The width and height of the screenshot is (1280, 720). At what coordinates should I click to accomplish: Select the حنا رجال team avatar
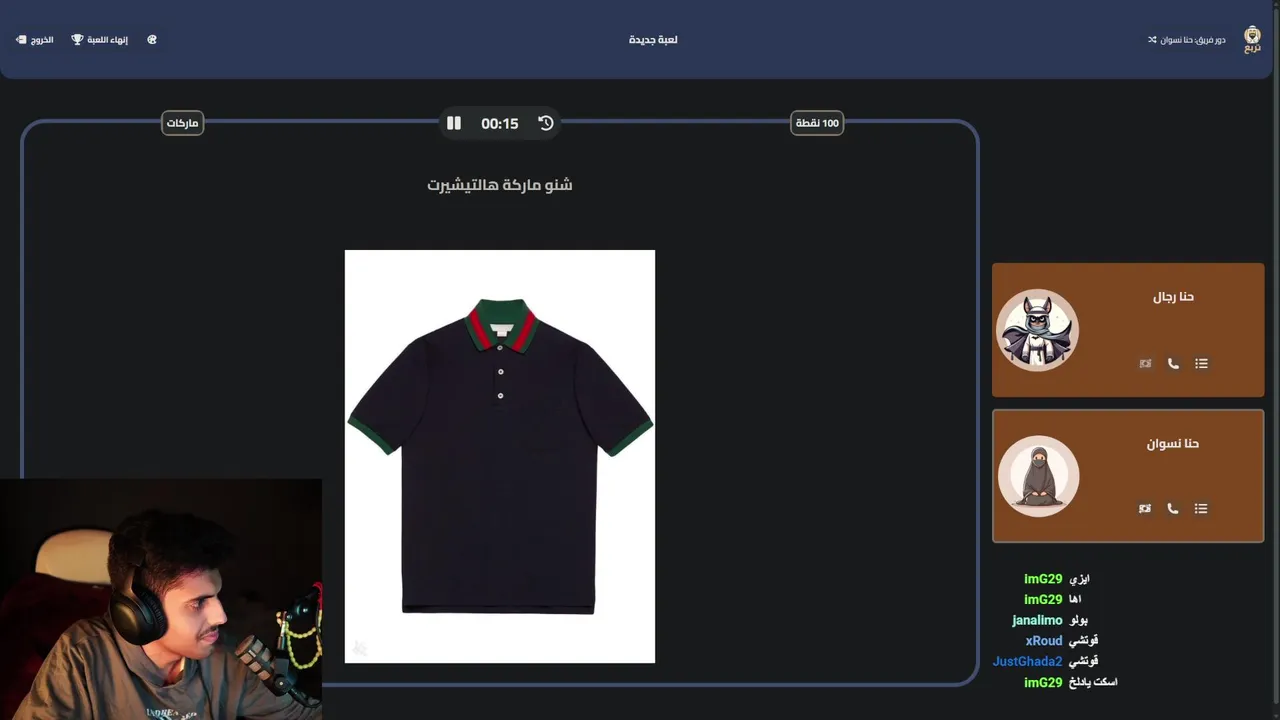point(1038,330)
